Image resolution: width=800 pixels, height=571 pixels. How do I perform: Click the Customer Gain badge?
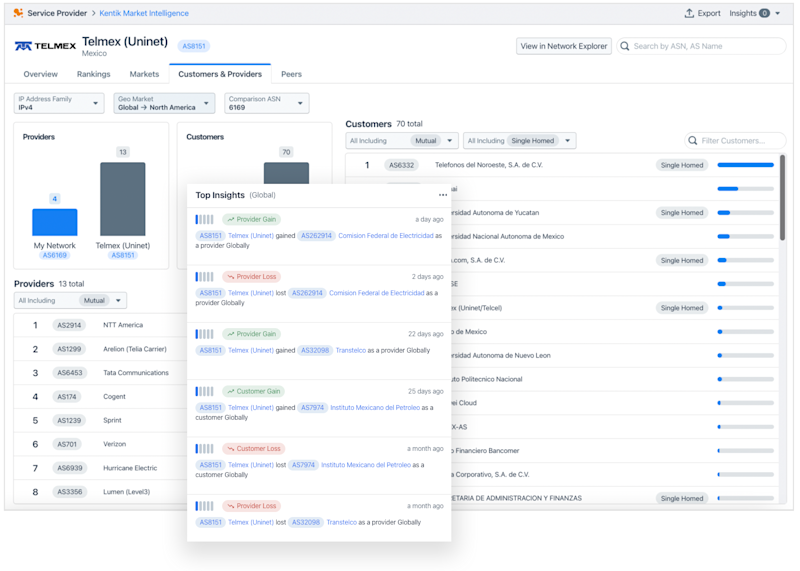(254, 391)
